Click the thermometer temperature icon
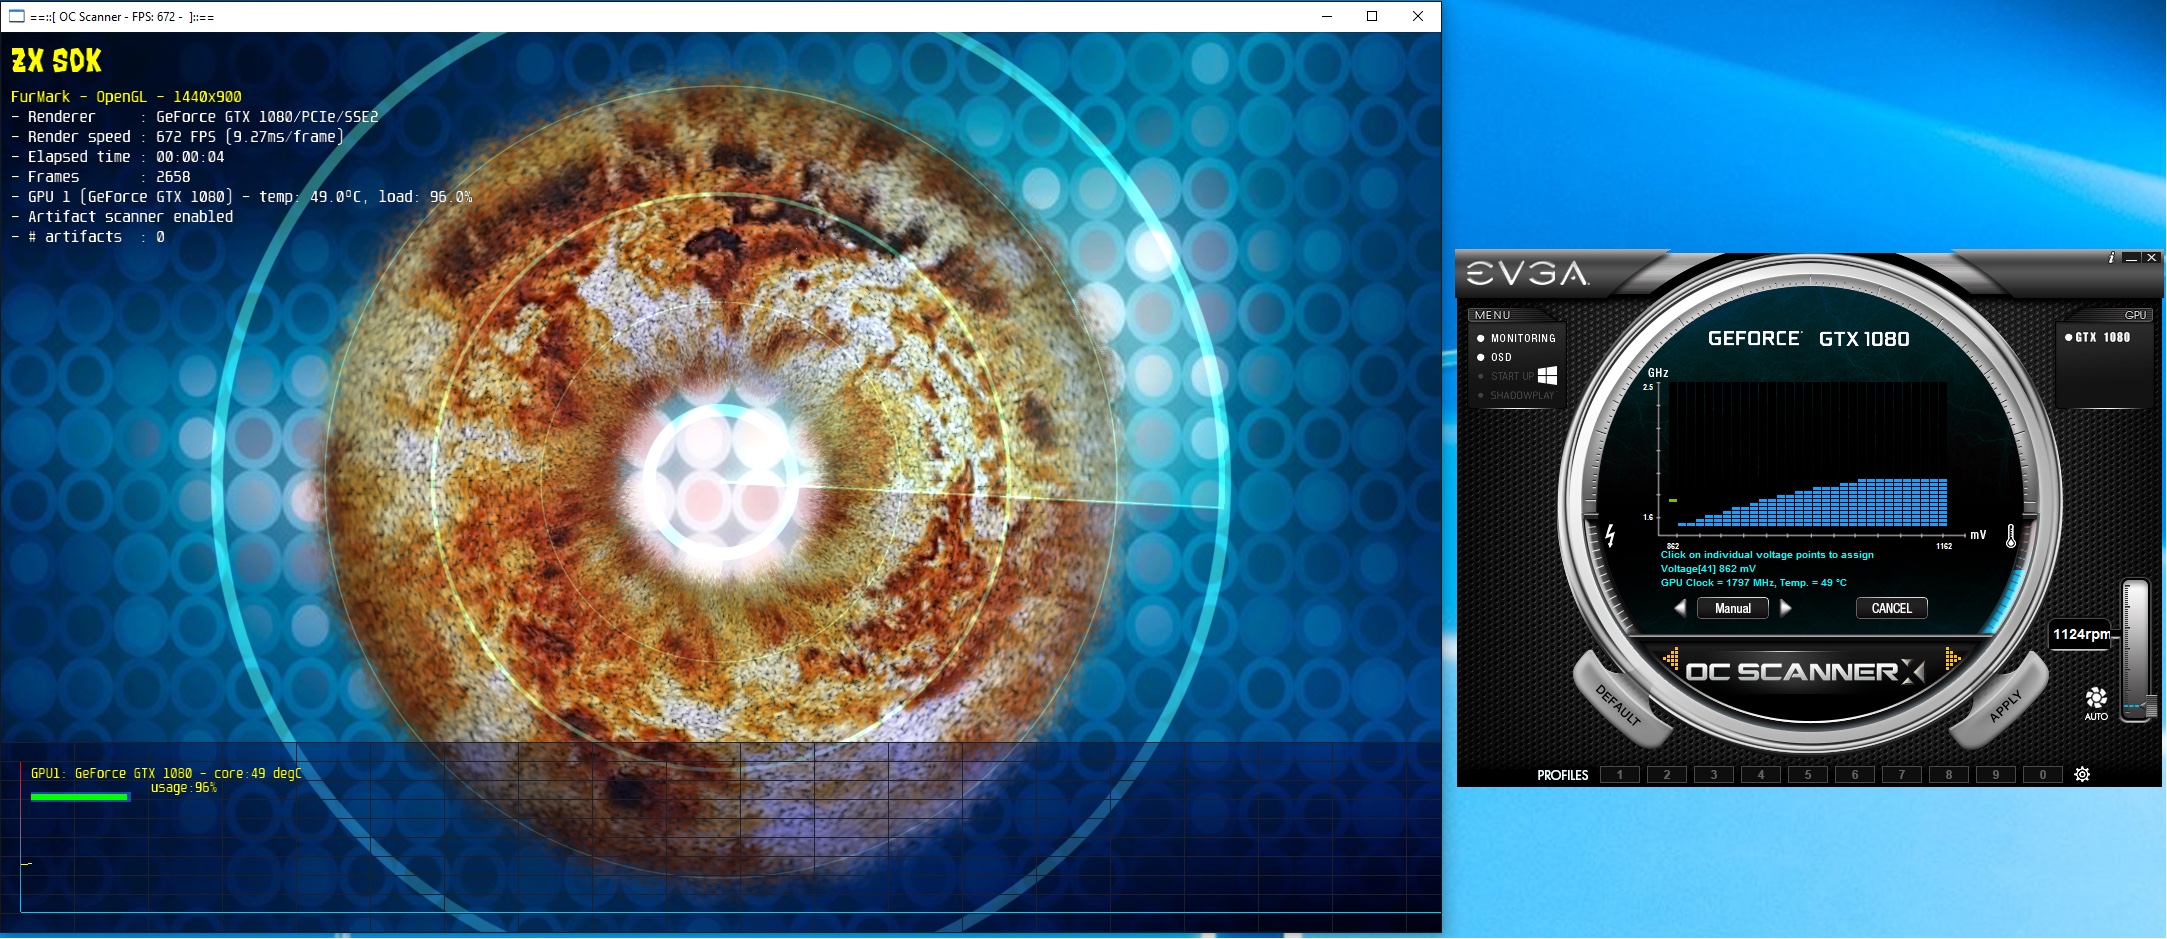The height and width of the screenshot is (939, 2167). point(2010,536)
